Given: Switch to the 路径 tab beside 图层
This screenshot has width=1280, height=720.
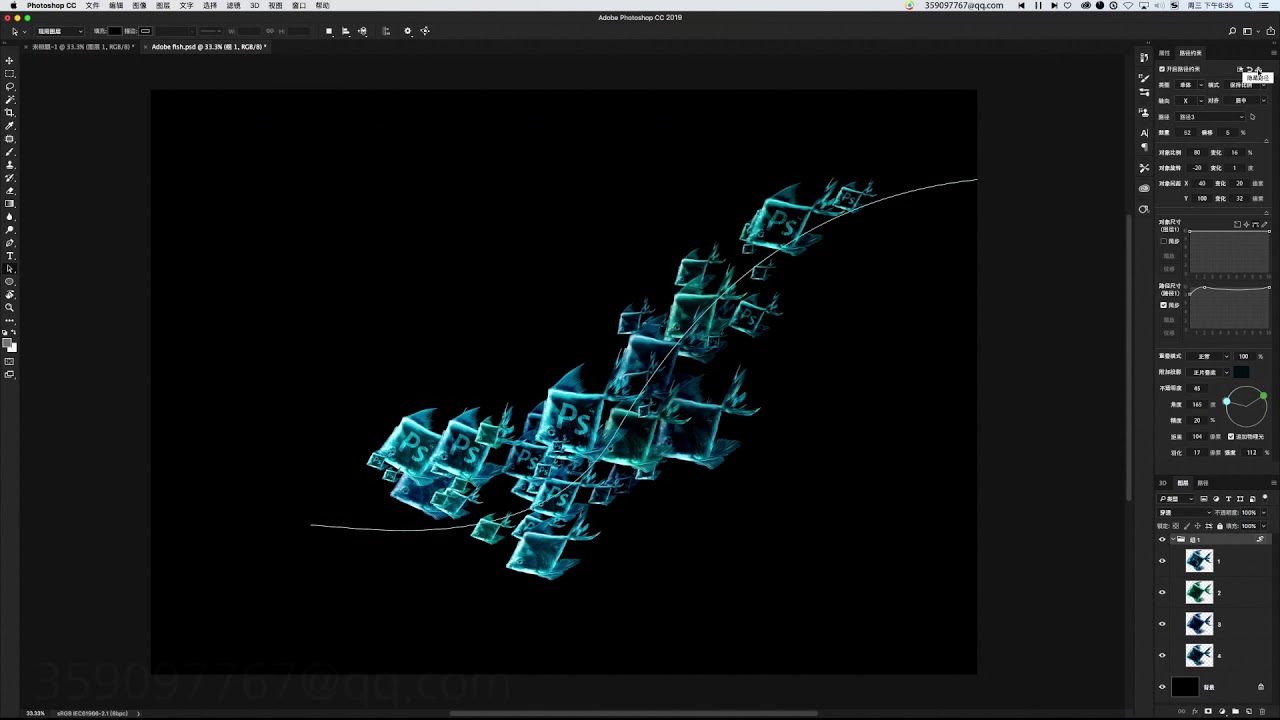Looking at the screenshot, I should [1203, 483].
